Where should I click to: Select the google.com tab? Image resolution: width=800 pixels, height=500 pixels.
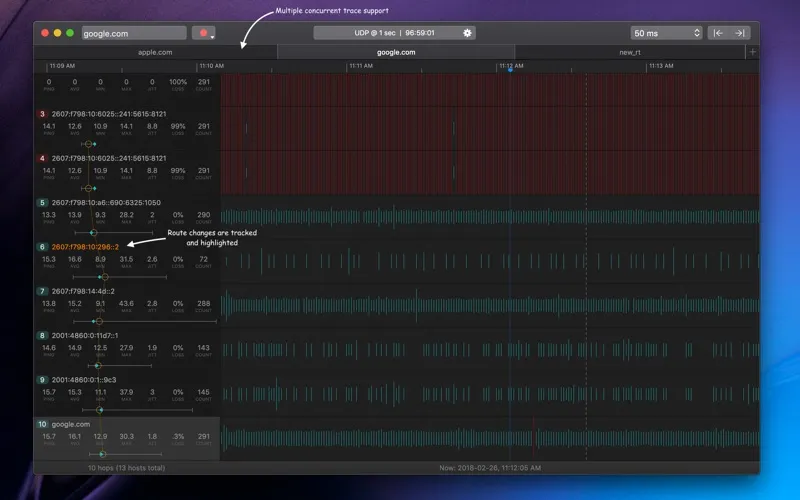click(x=396, y=52)
